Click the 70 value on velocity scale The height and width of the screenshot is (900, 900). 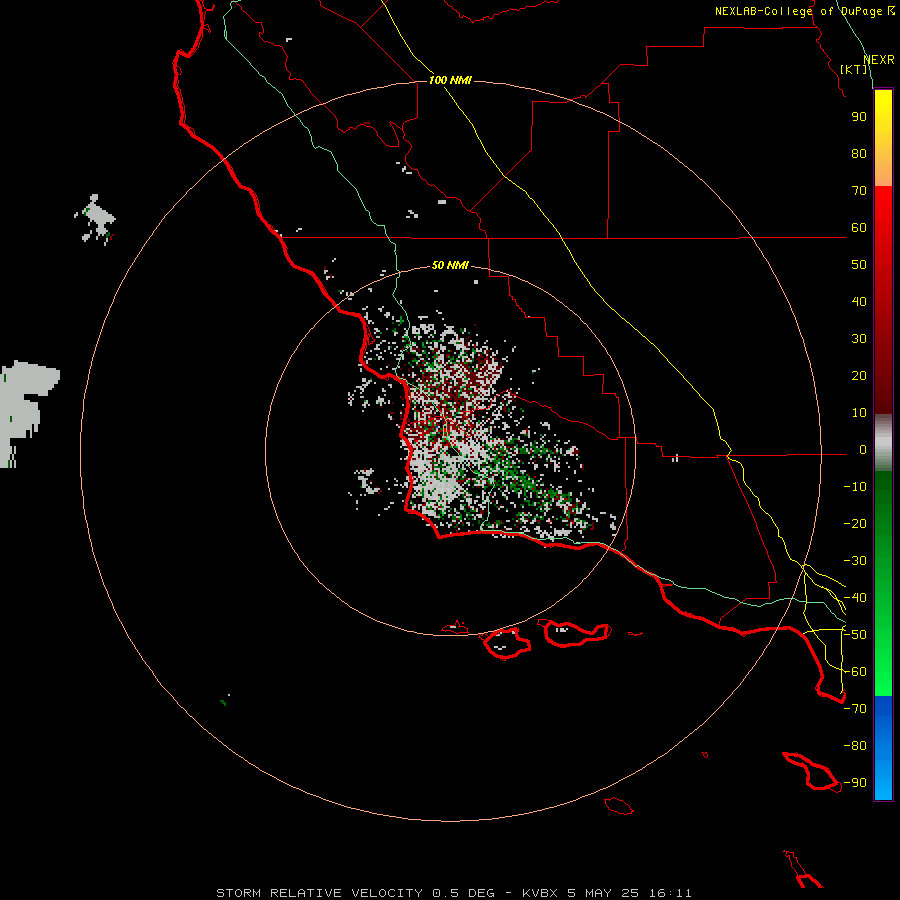pos(859,191)
